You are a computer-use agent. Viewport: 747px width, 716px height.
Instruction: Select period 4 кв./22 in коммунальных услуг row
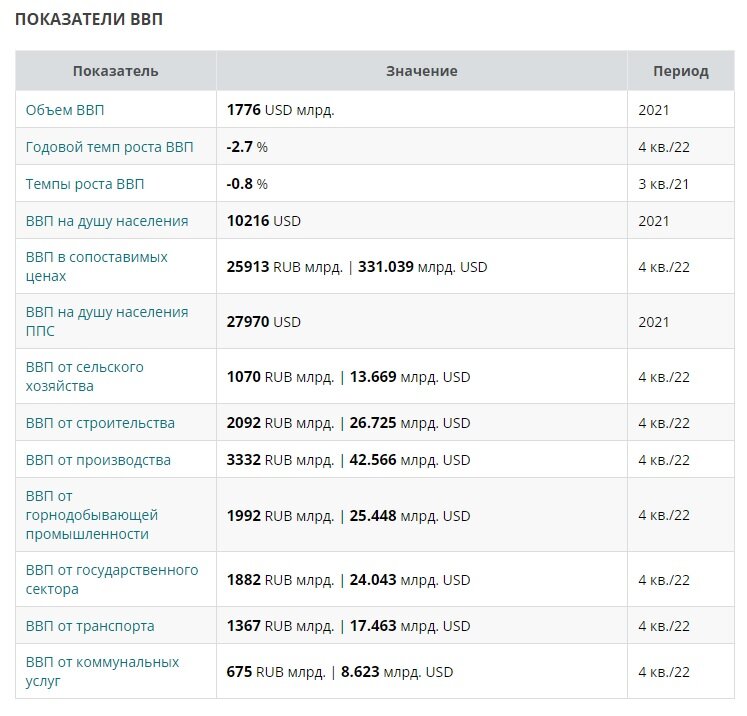pyautogui.click(x=664, y=672)
